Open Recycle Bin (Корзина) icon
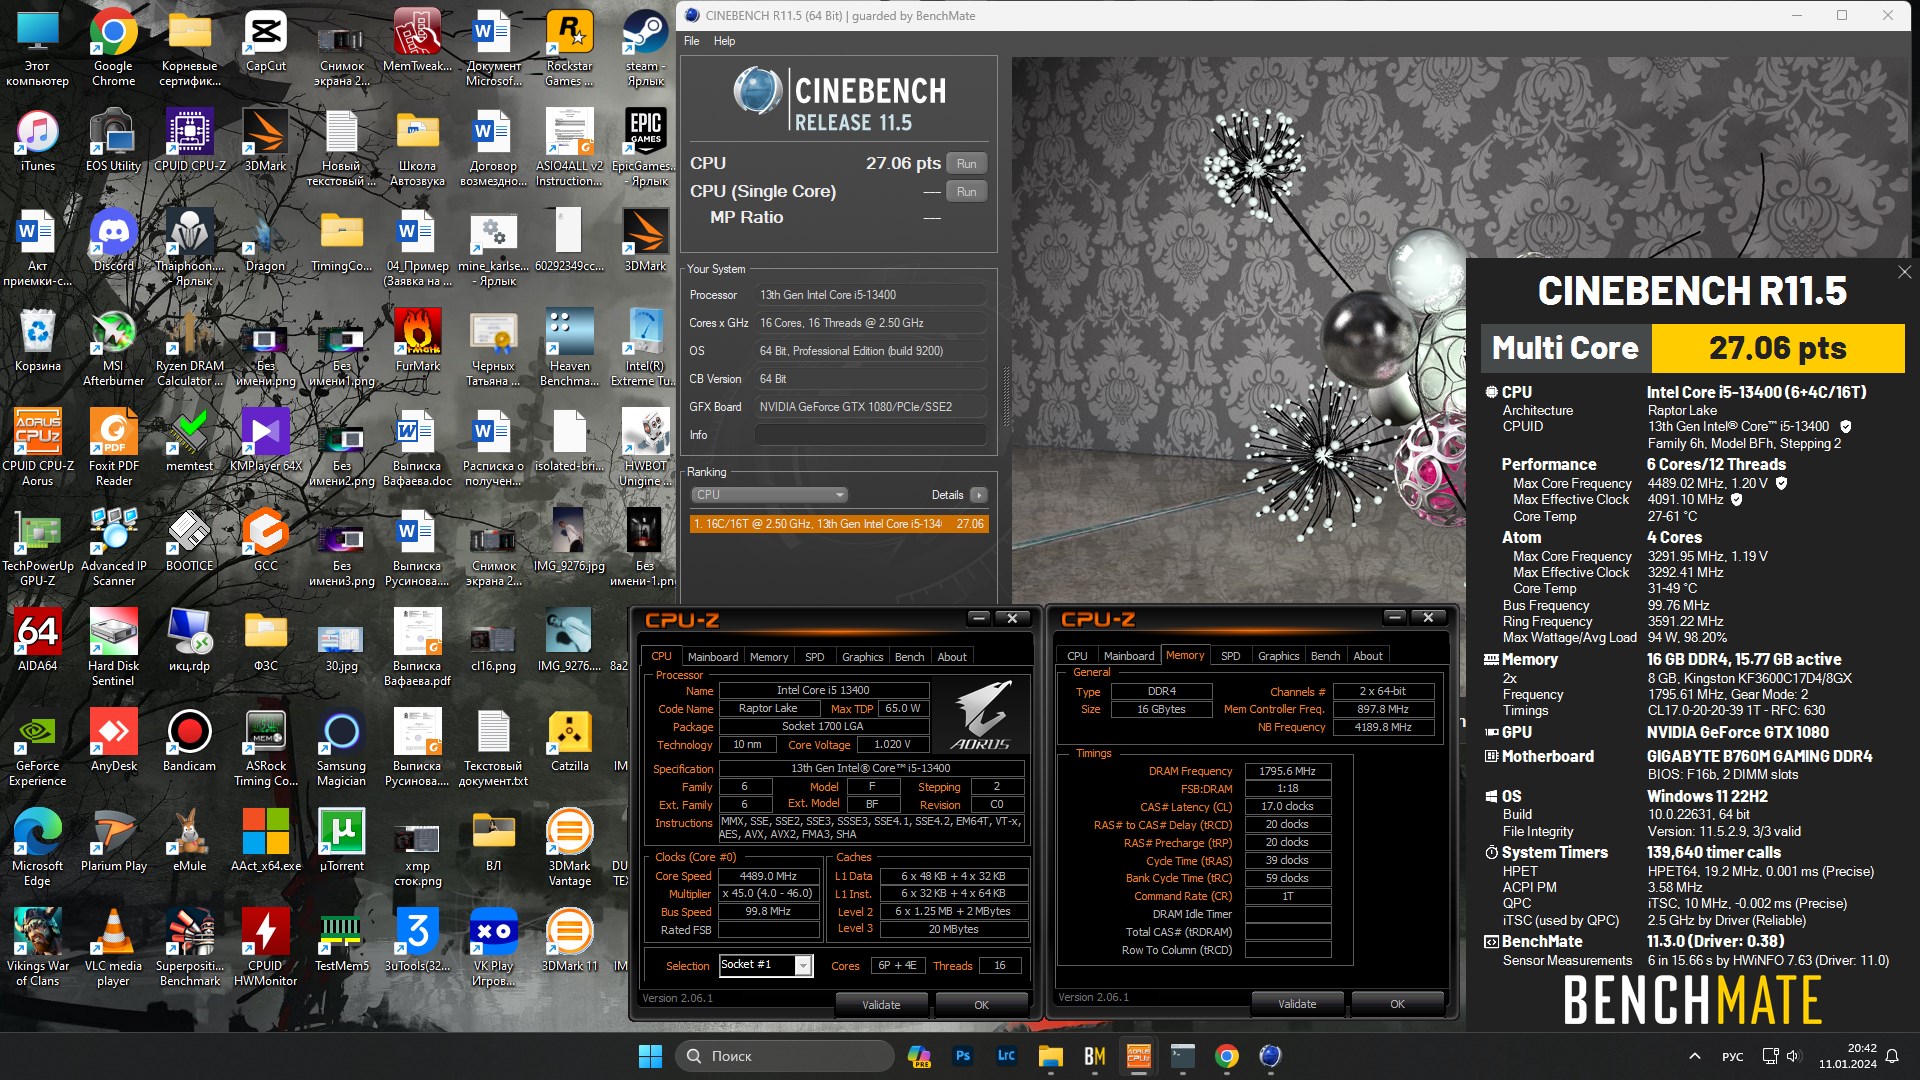The height and width of the screenshot is (1080, 1920). [x=37, y=341]
